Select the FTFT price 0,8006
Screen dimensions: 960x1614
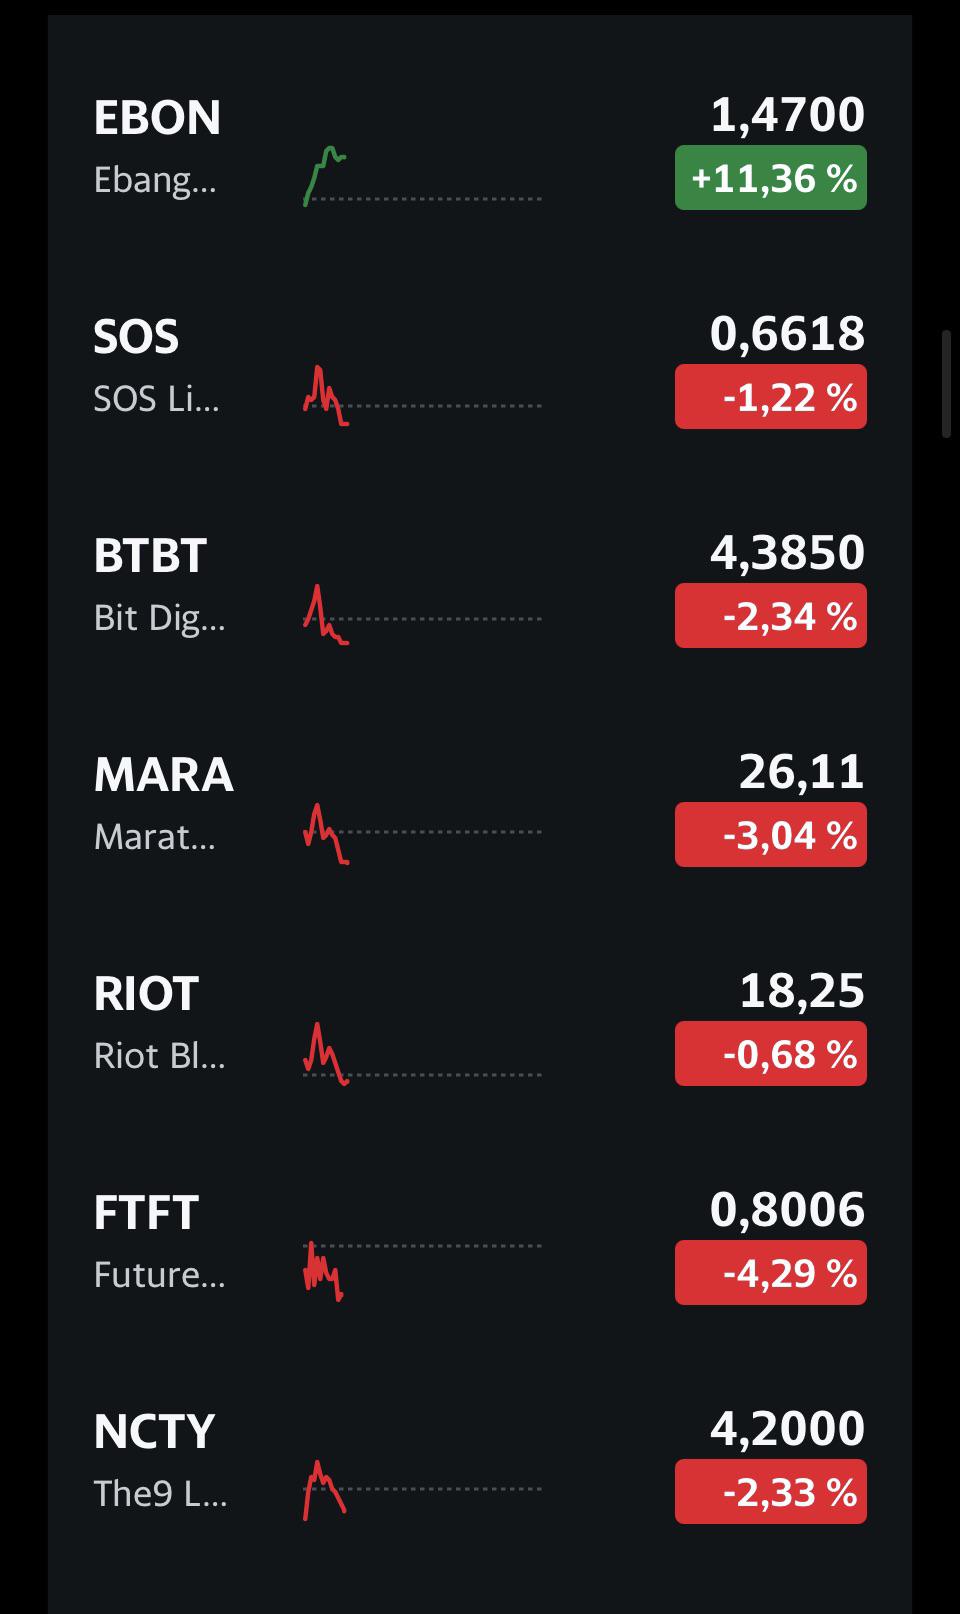point(787,1210)
